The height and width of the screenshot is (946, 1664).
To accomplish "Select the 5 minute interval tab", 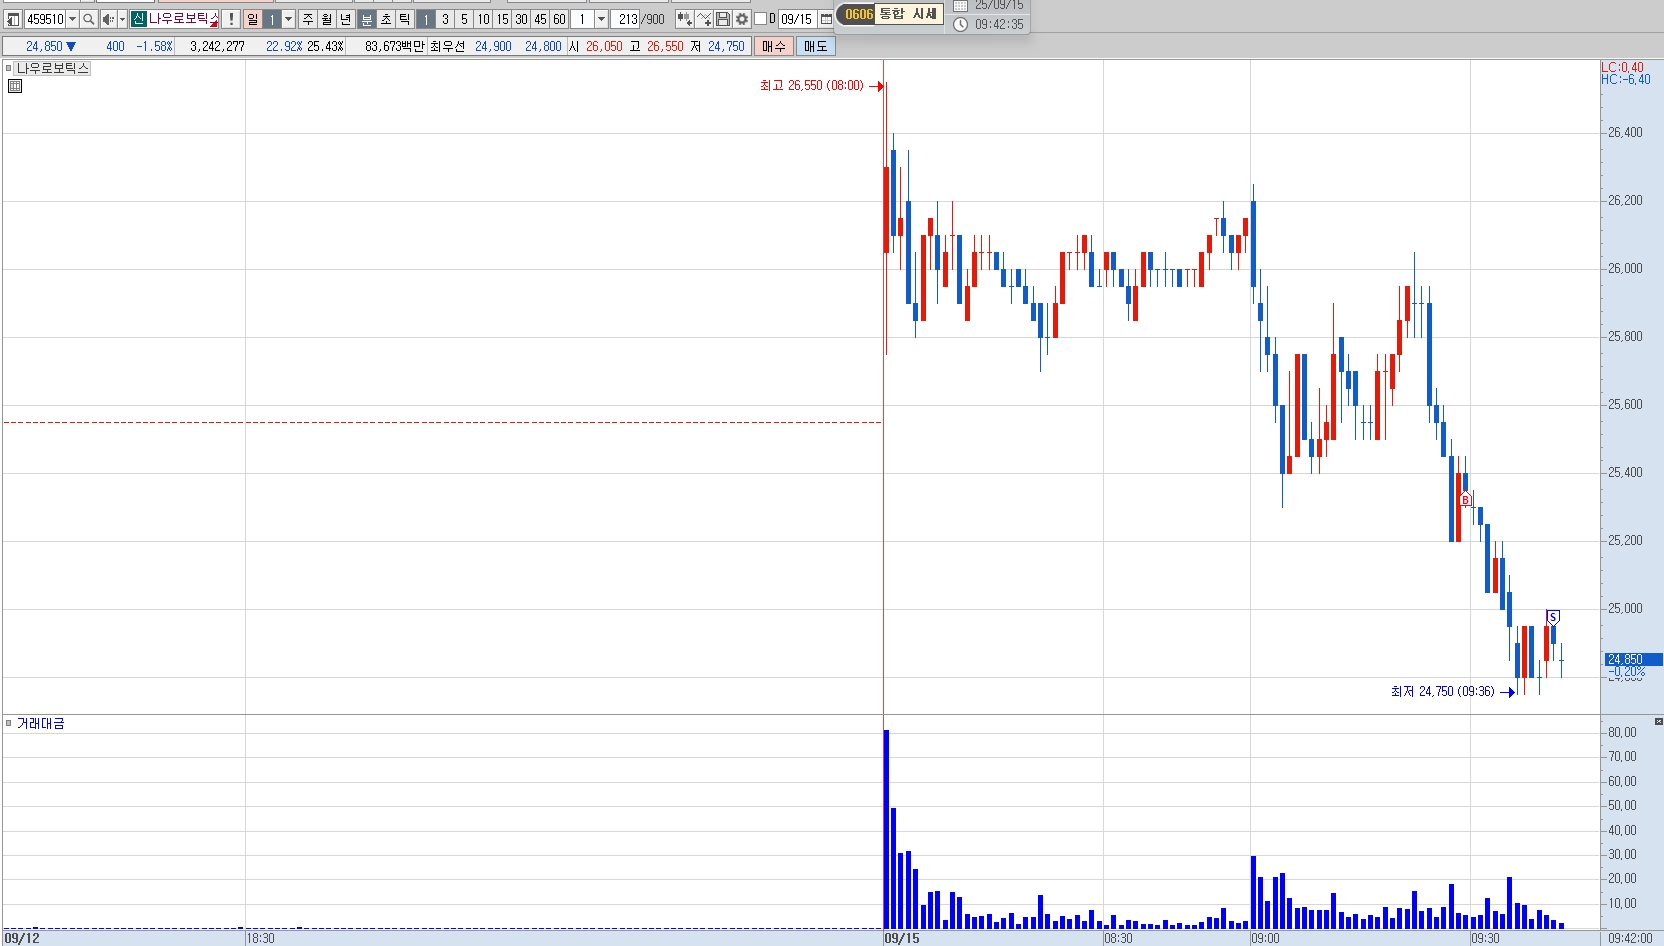I will [464, 19].
